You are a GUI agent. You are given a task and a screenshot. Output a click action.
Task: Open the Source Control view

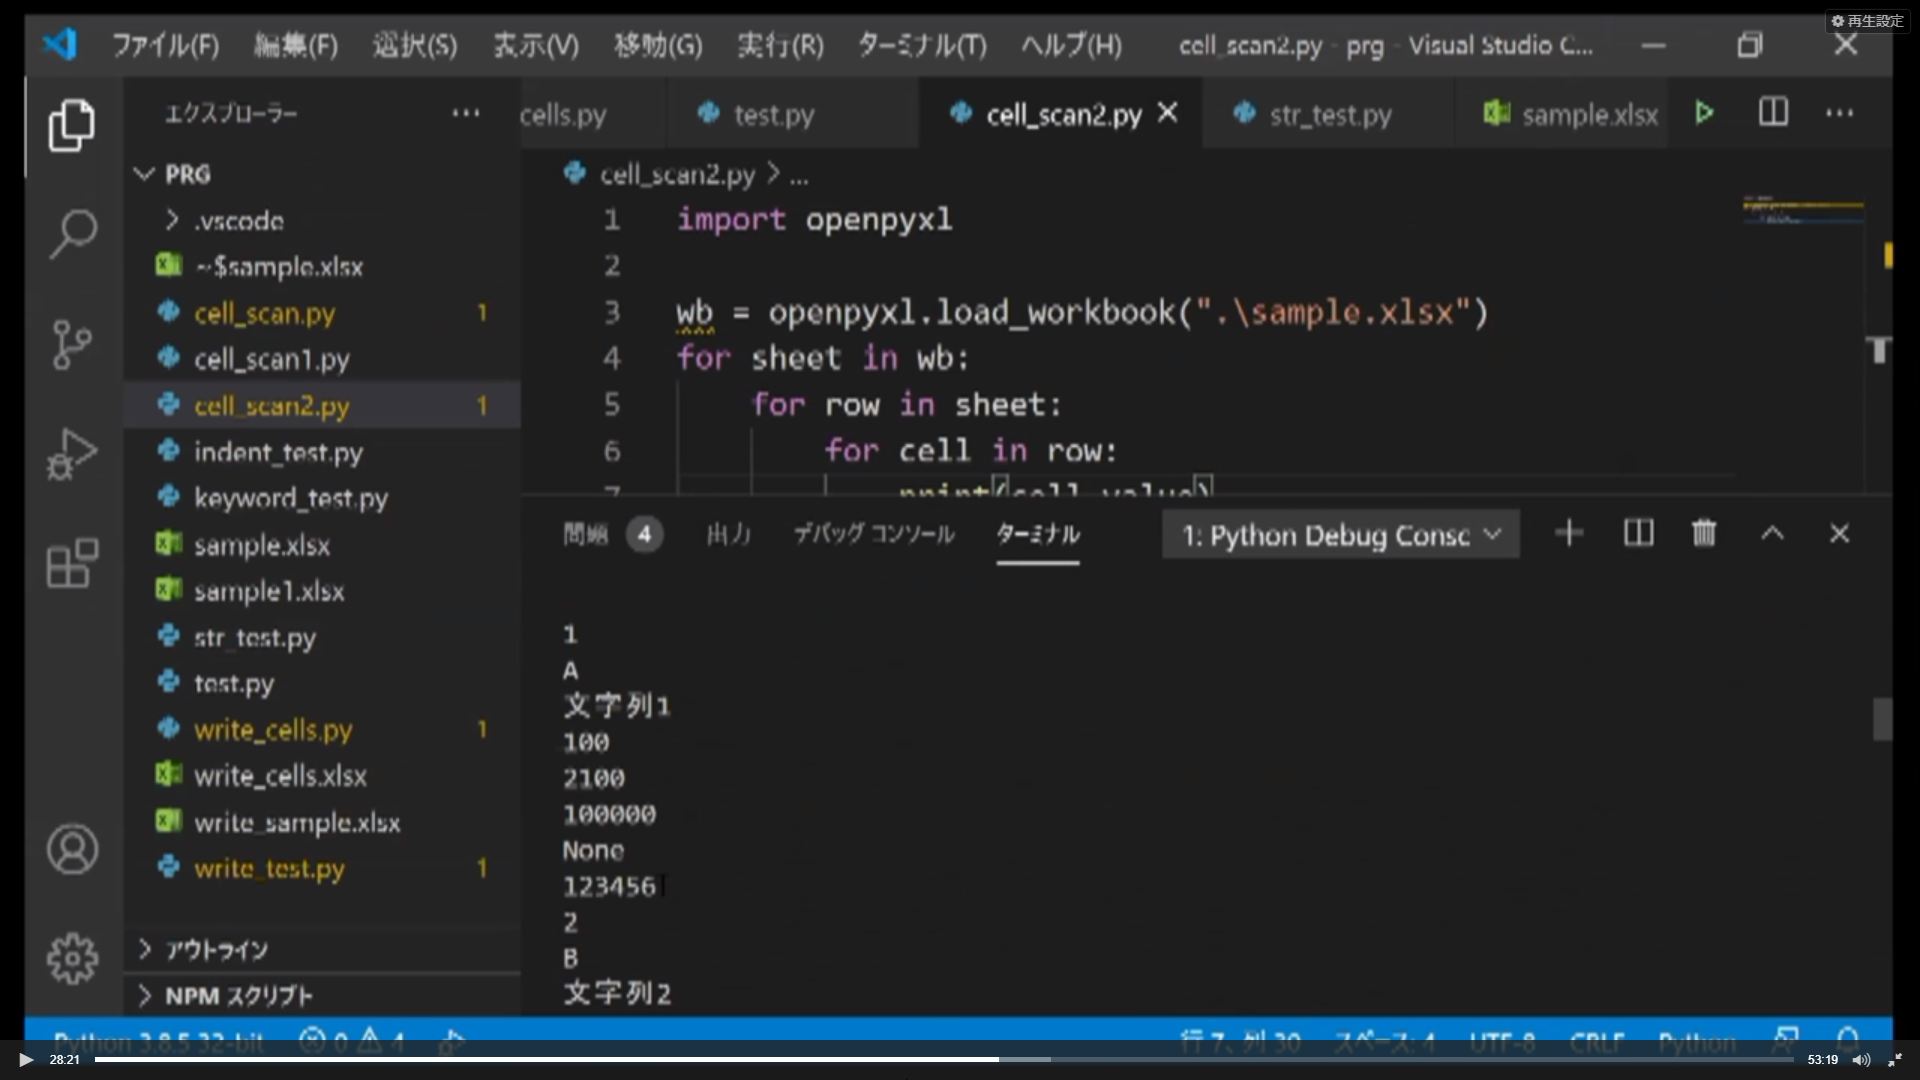click(x=72, y=344)
